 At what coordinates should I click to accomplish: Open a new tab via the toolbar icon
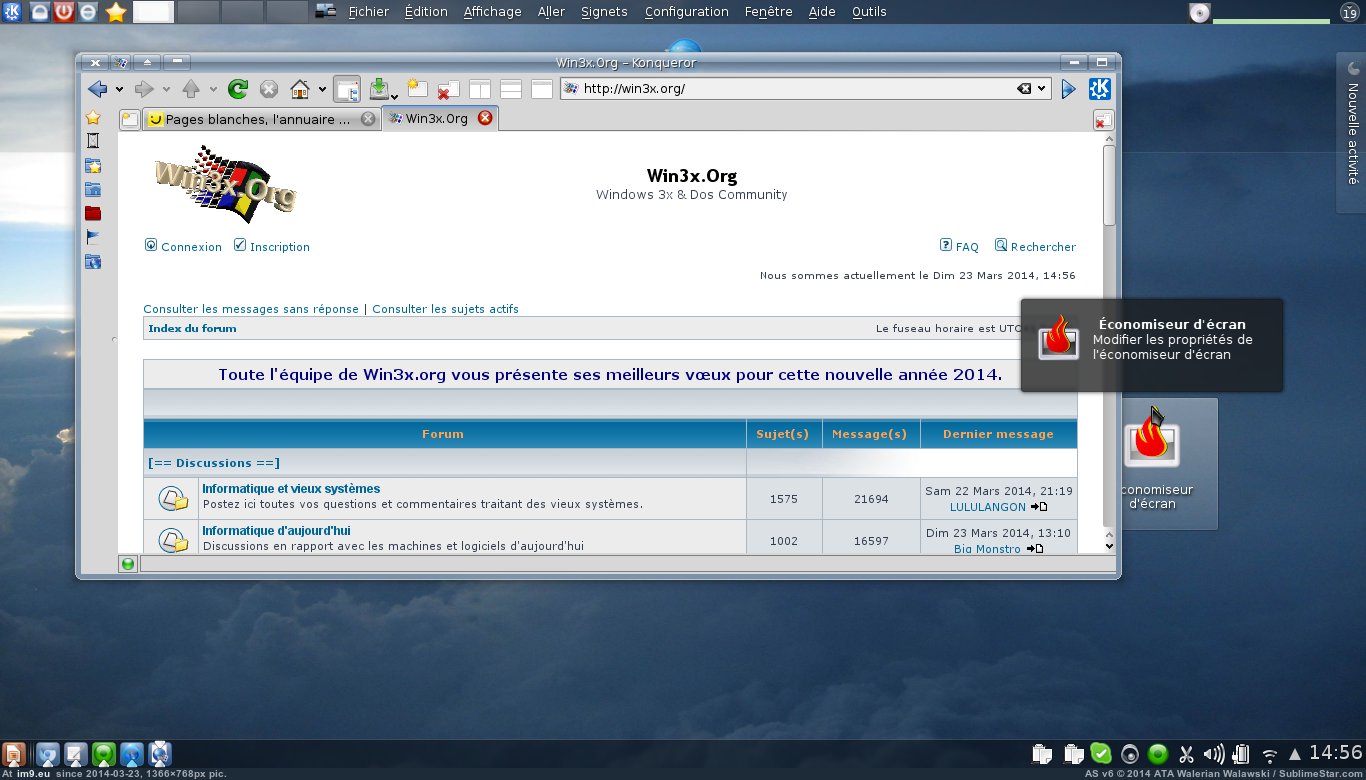(417, 89)
